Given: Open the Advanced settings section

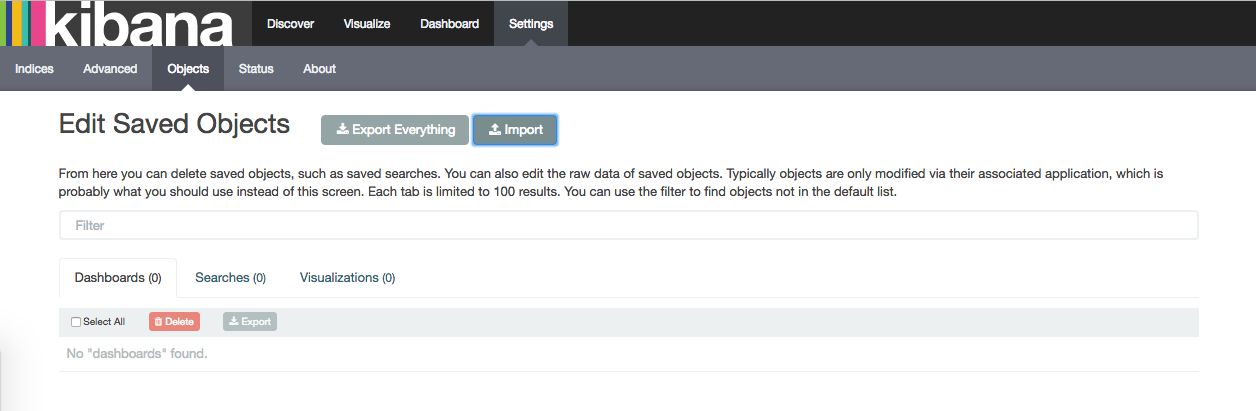Looking at the screenshot, I should (110, 69).
